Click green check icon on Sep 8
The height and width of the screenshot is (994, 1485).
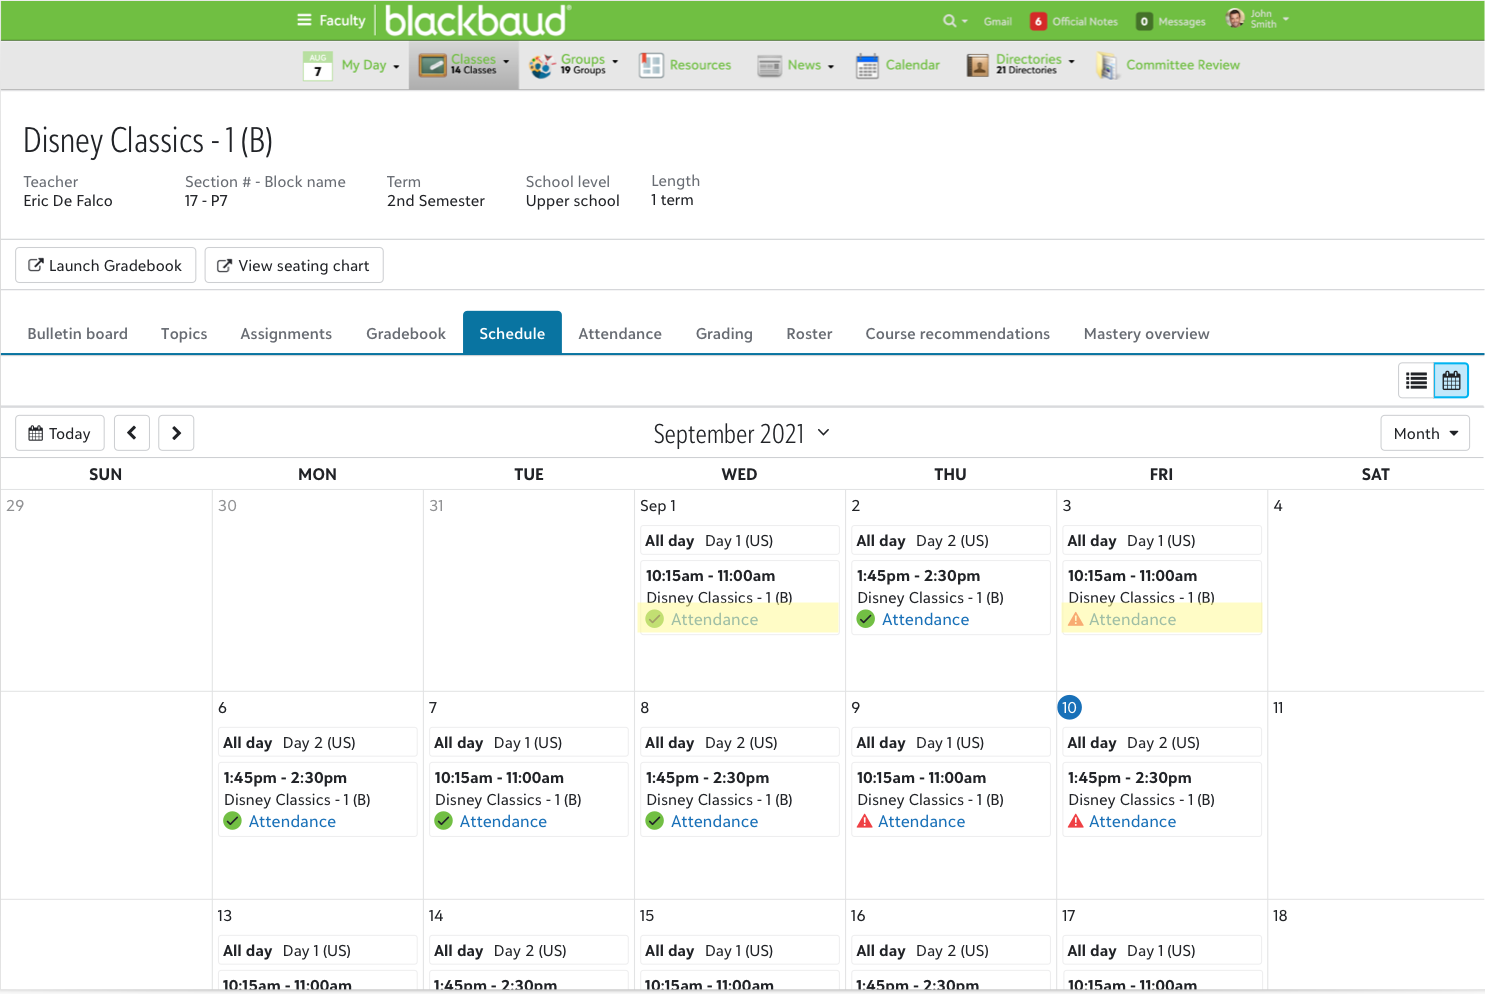[x=655, y=821]
